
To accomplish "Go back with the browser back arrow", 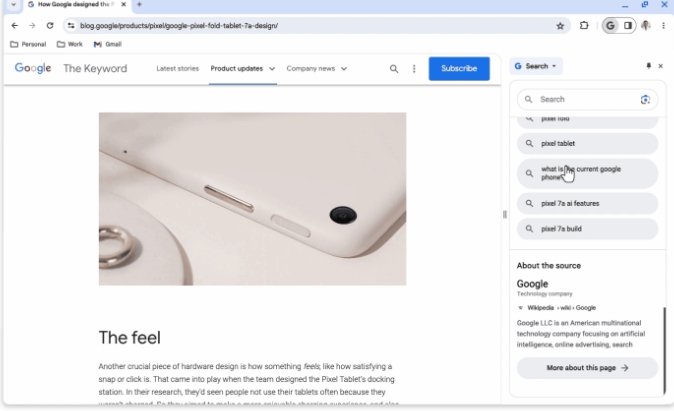I will click(15, 26).
